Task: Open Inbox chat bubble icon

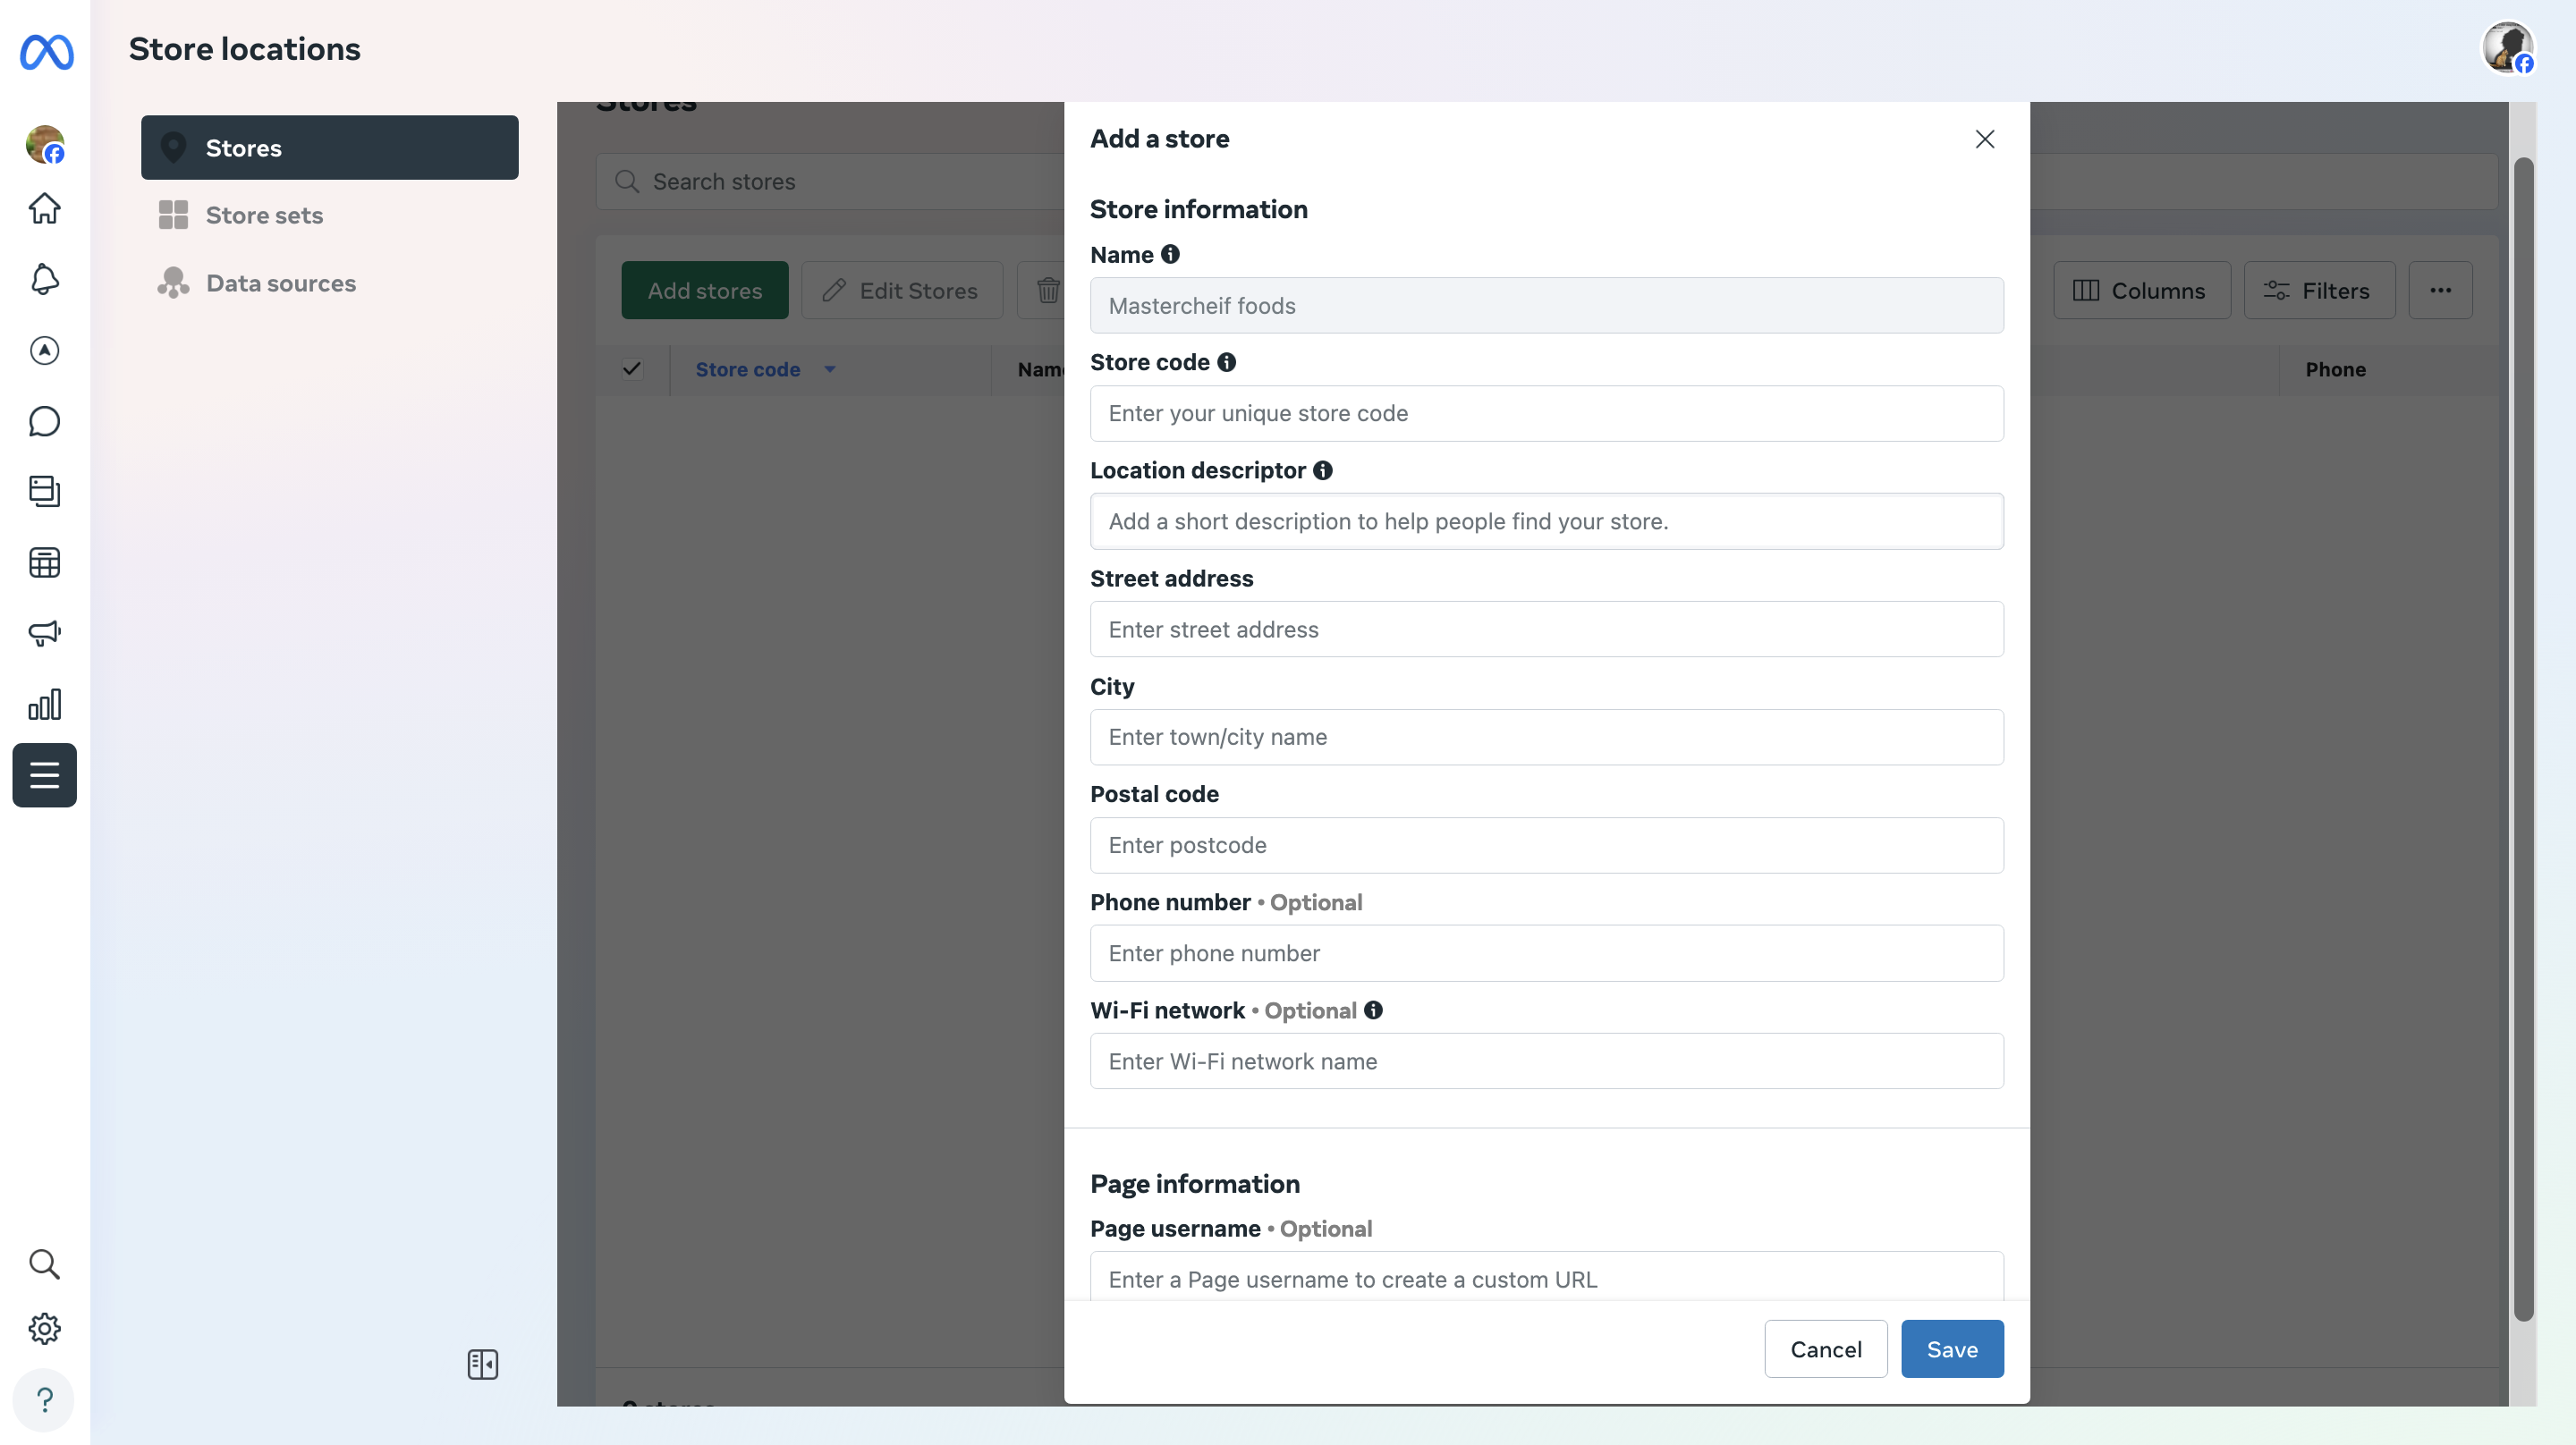Action: [x=44, y=421]
